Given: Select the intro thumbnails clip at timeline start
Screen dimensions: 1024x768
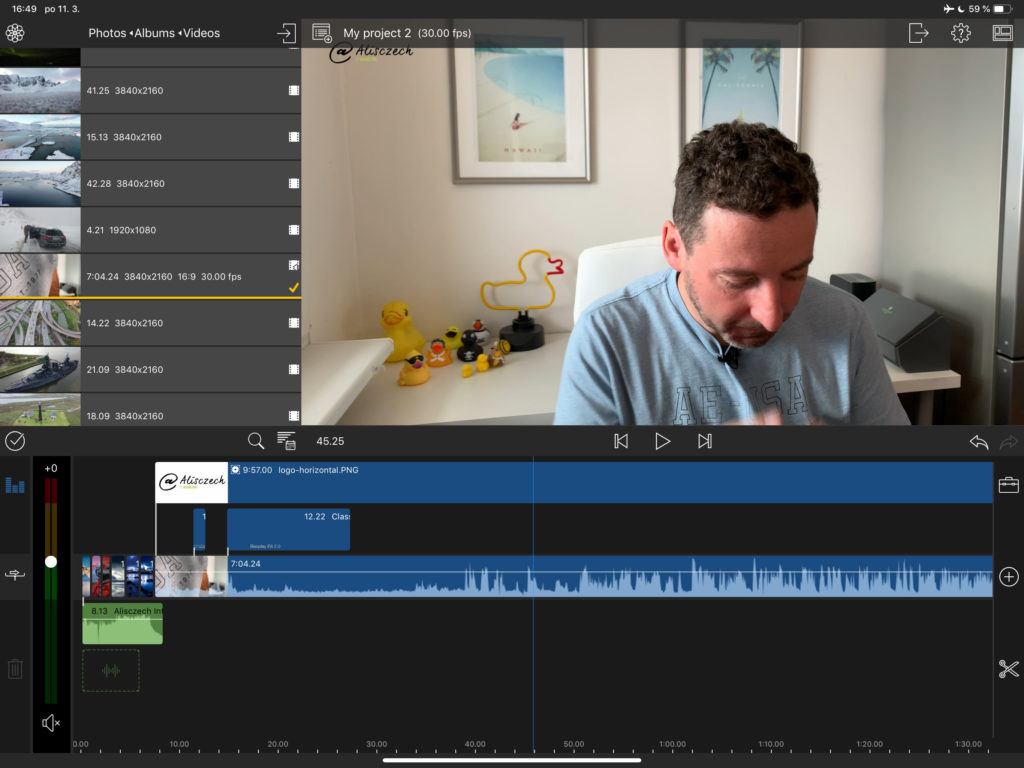Looking at the screenshot, I should coord(118,576).
